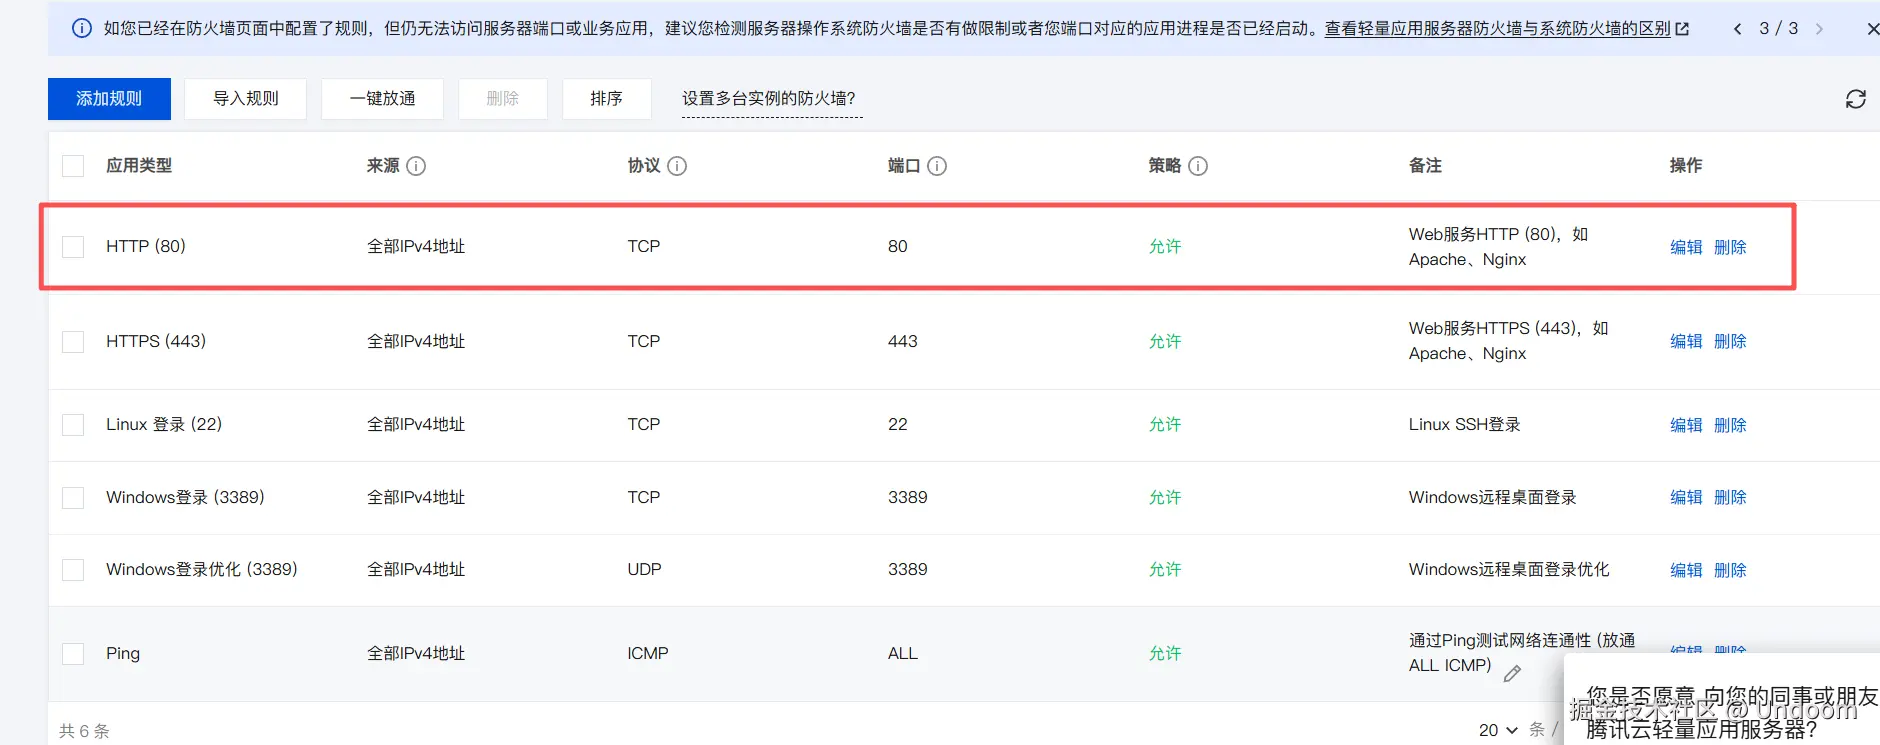Click the 排序 button
The width and height of the screenshot is (1880, 745).
607,99
